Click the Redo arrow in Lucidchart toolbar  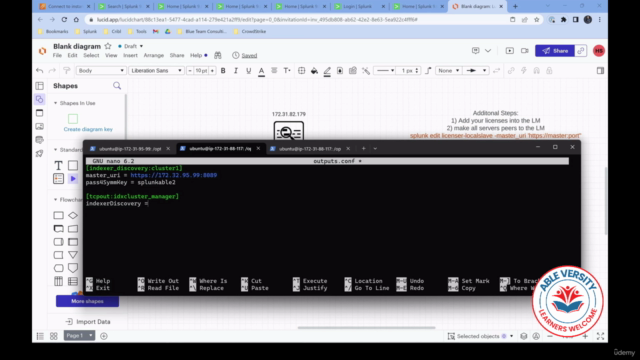click(x=52, y=71)
